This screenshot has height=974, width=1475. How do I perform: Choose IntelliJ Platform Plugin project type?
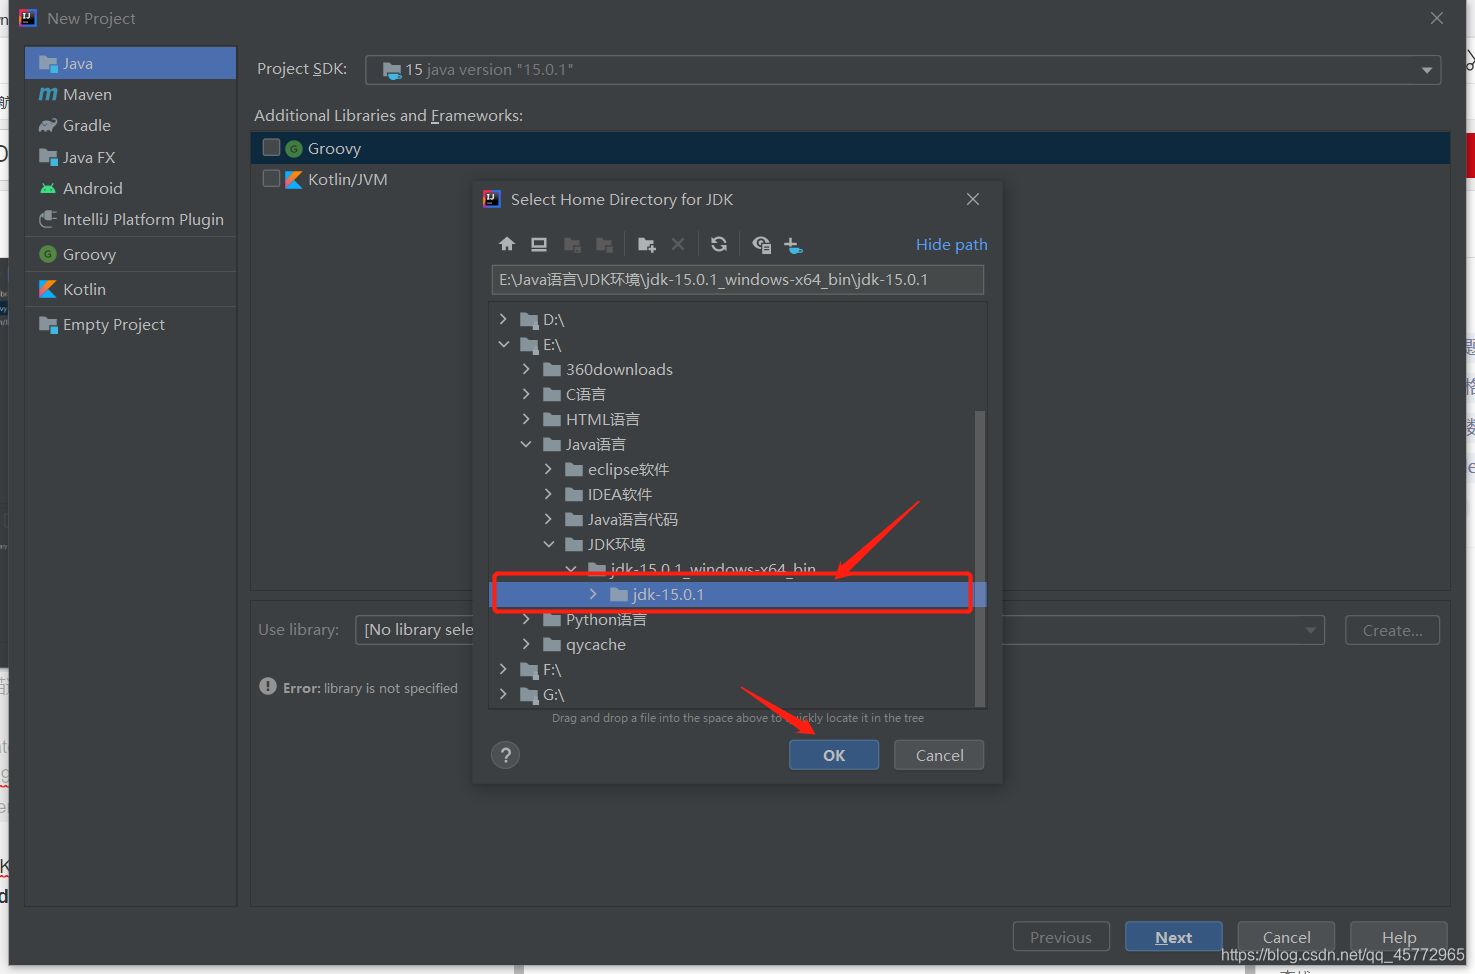coord(130,219)
